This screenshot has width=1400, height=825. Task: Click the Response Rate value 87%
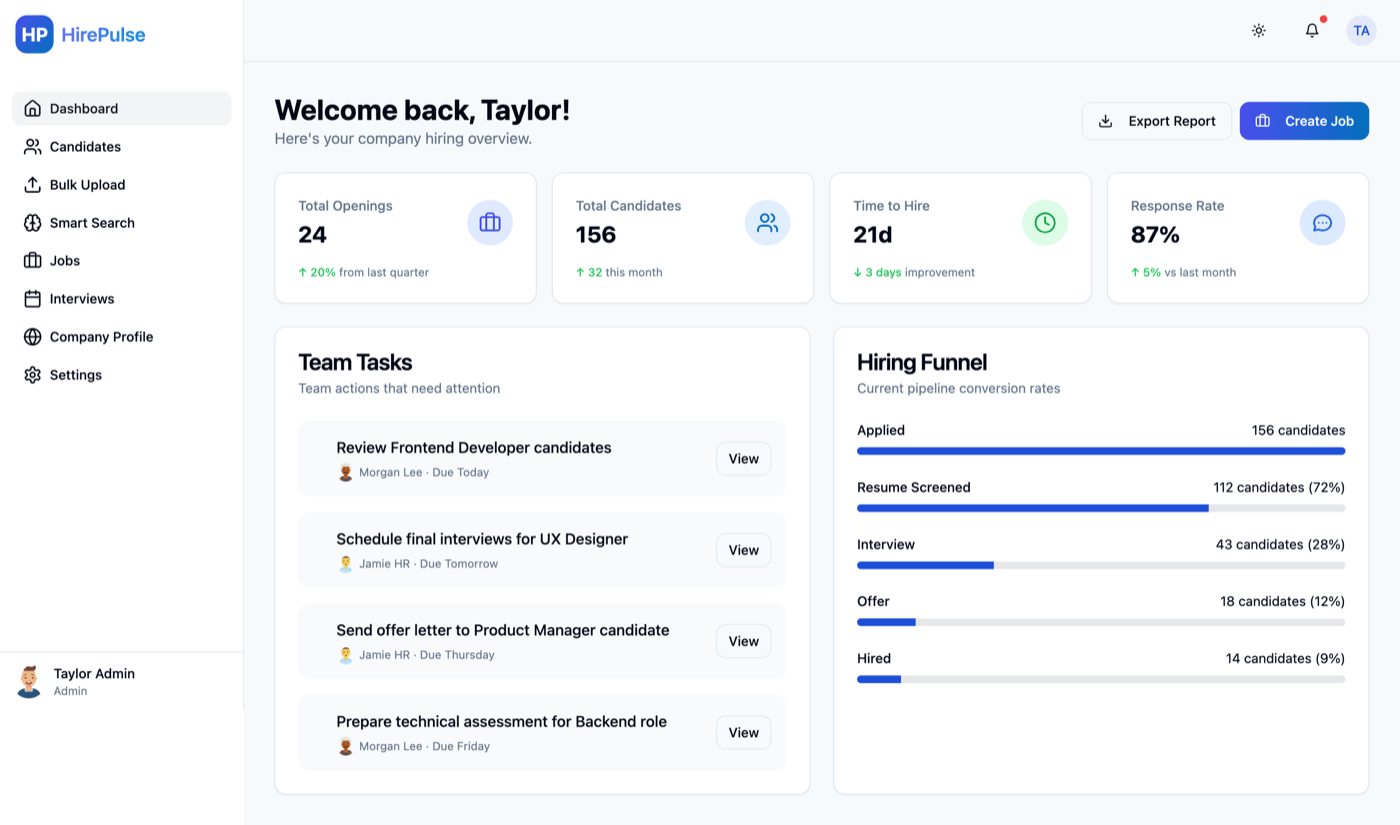(x=1155, y=235)
